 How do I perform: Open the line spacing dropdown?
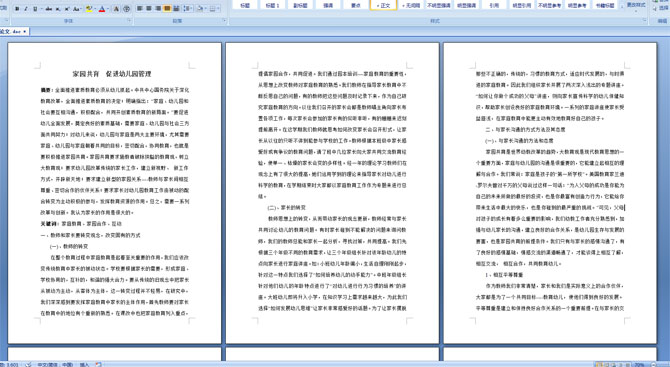[188, 8]
